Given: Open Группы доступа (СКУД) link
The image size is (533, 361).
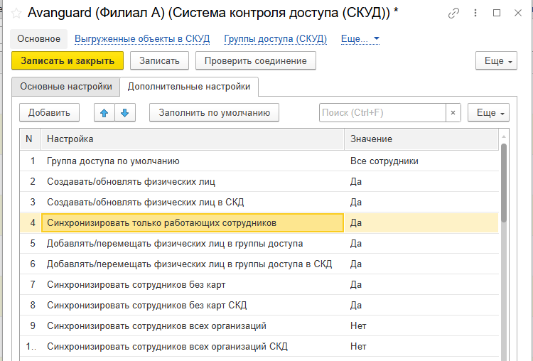Looking at the screenshot, I should point(275,39).
